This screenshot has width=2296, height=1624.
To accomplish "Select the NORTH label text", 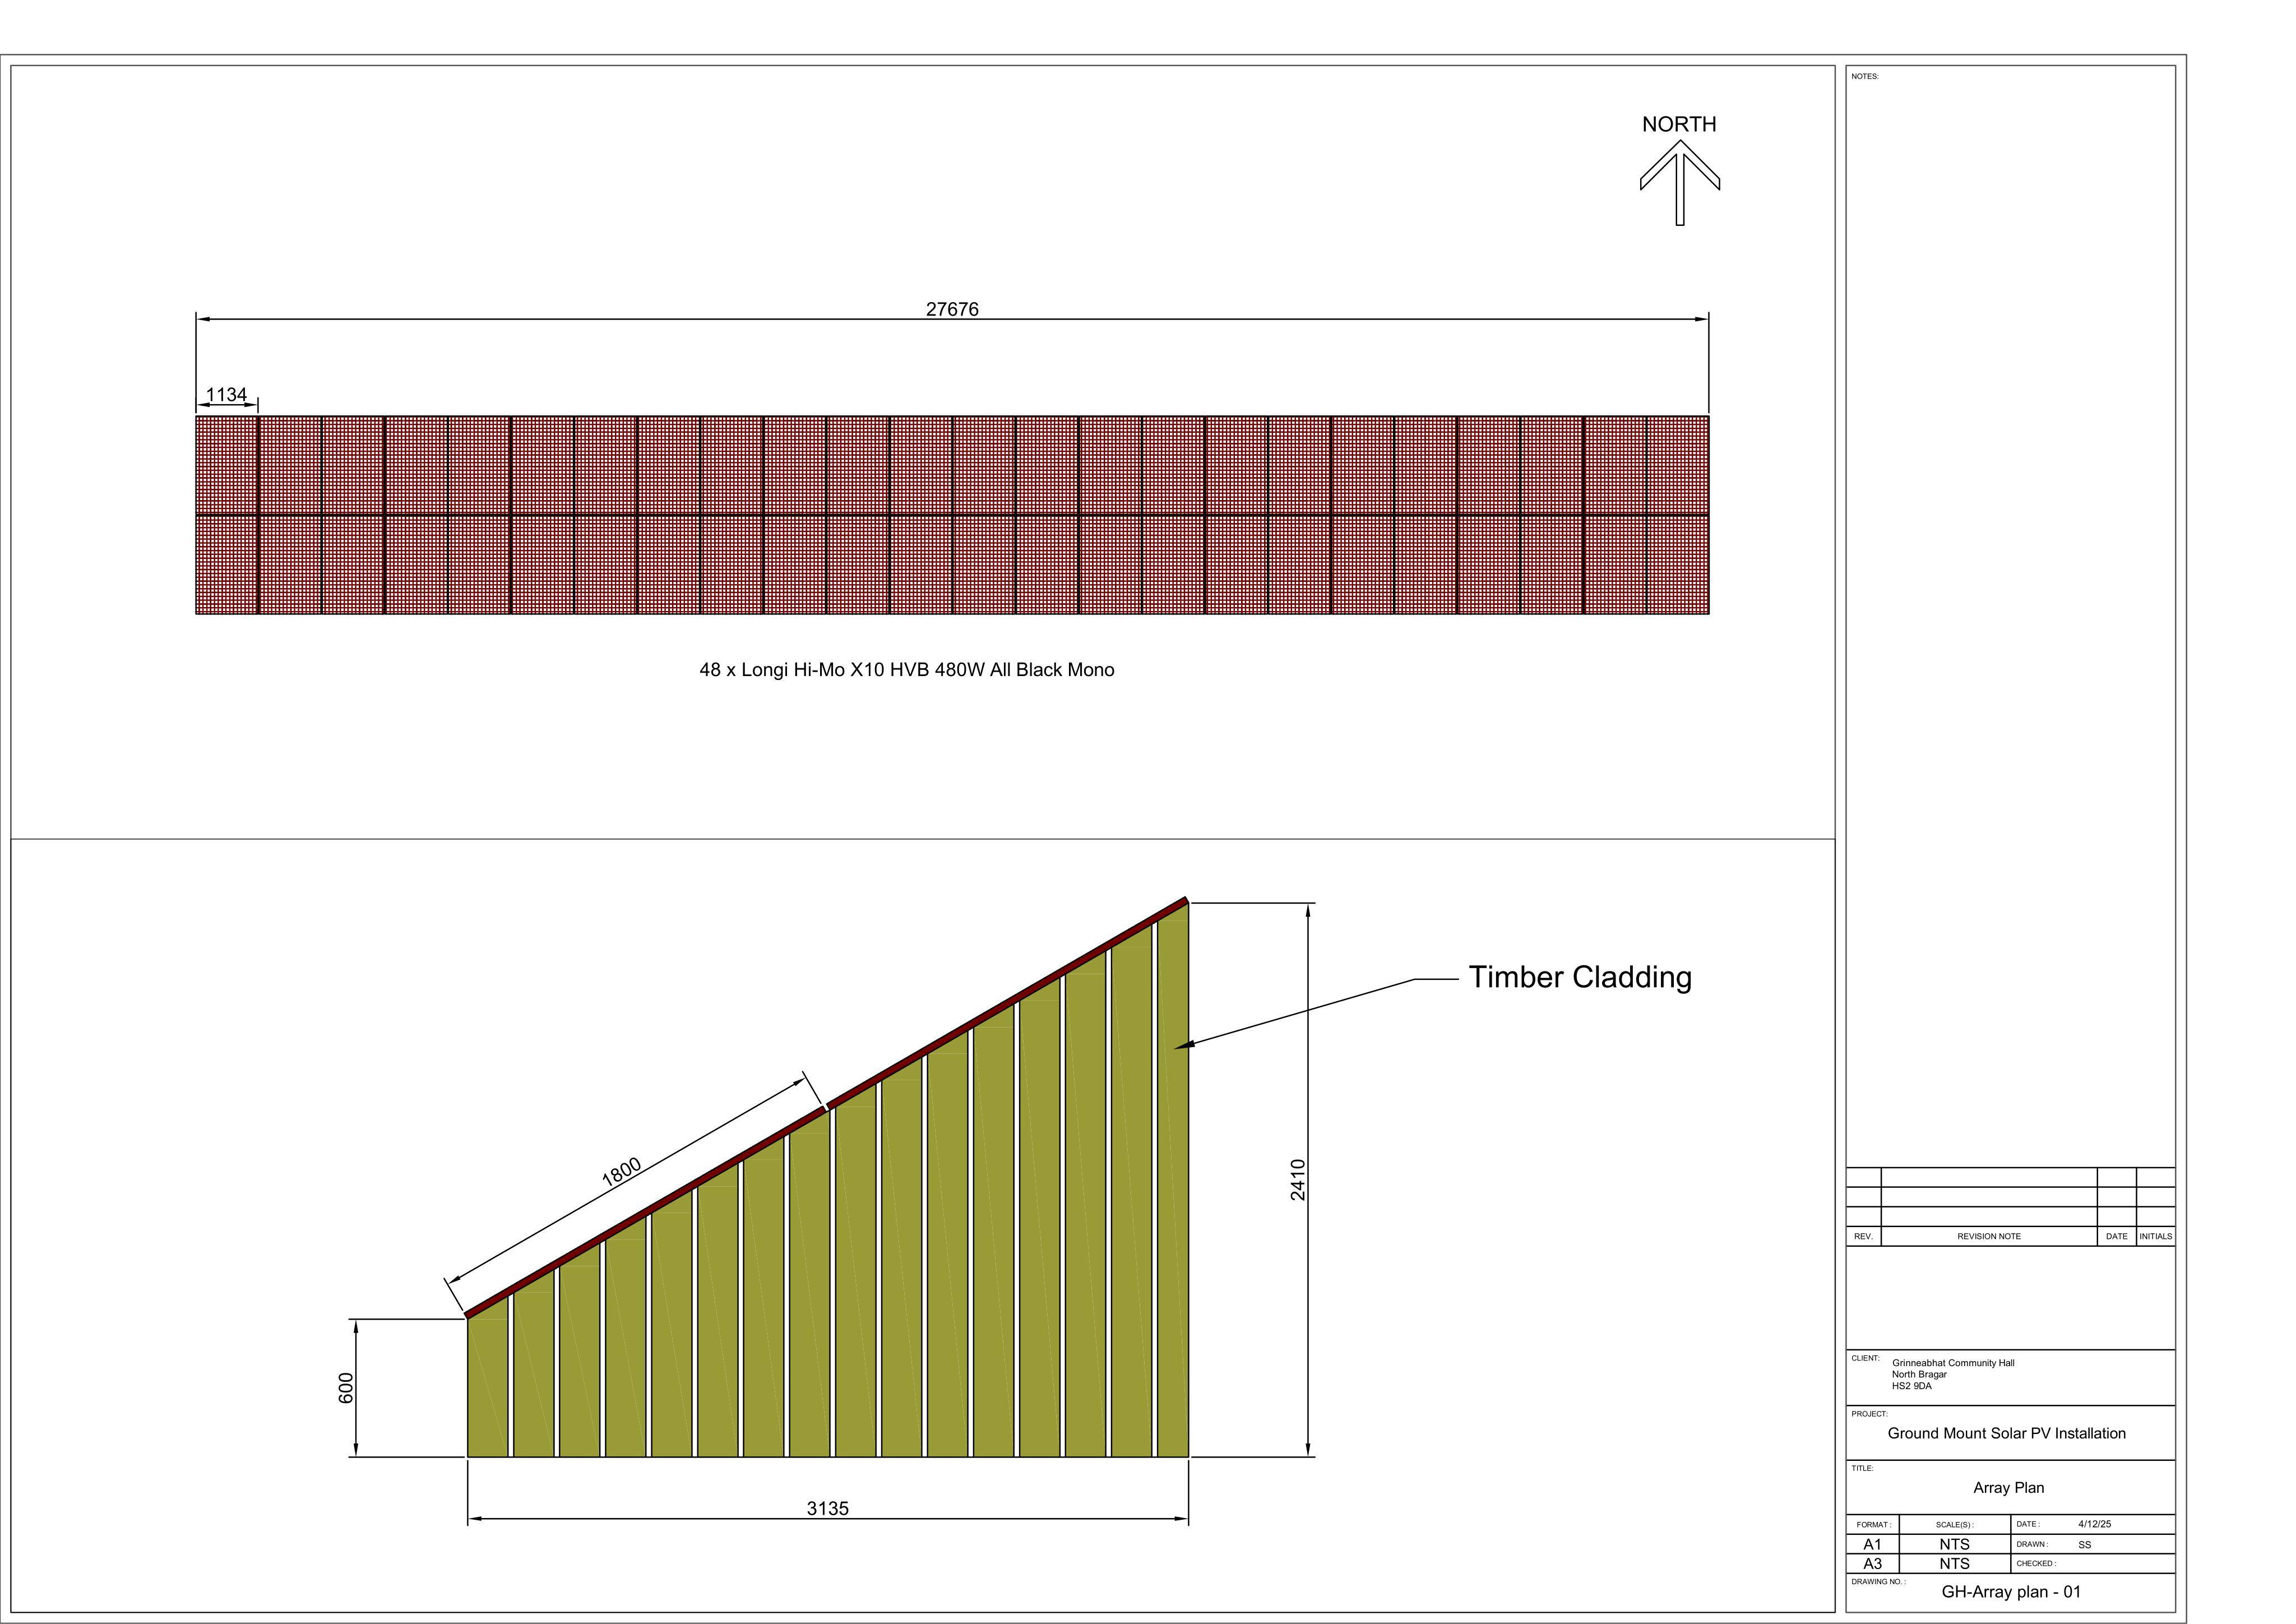I will coord(1679,124).
